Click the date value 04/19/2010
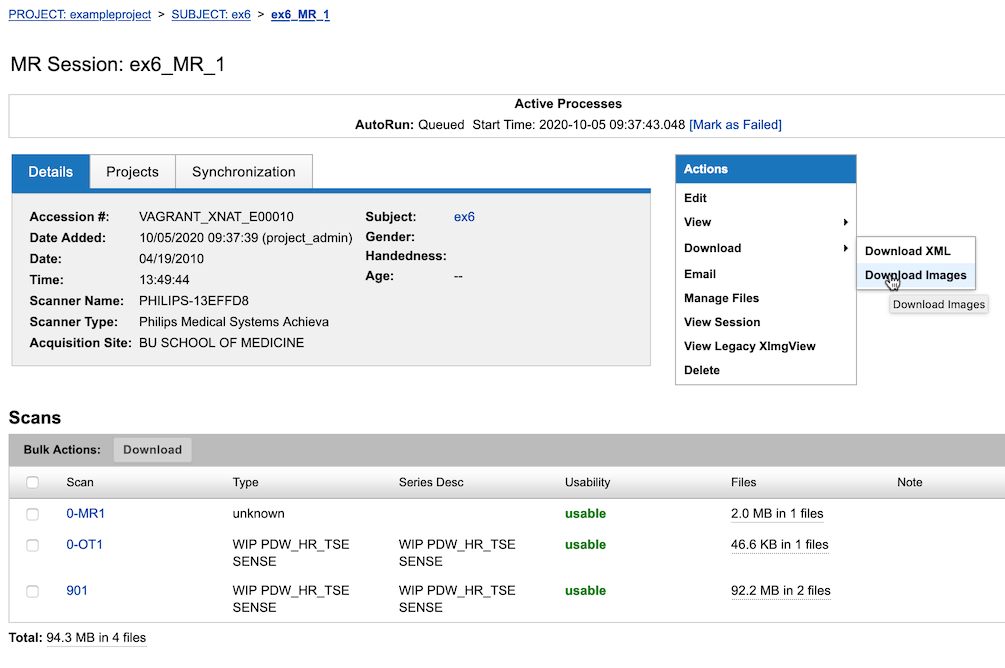 click(x=171, y=259)
